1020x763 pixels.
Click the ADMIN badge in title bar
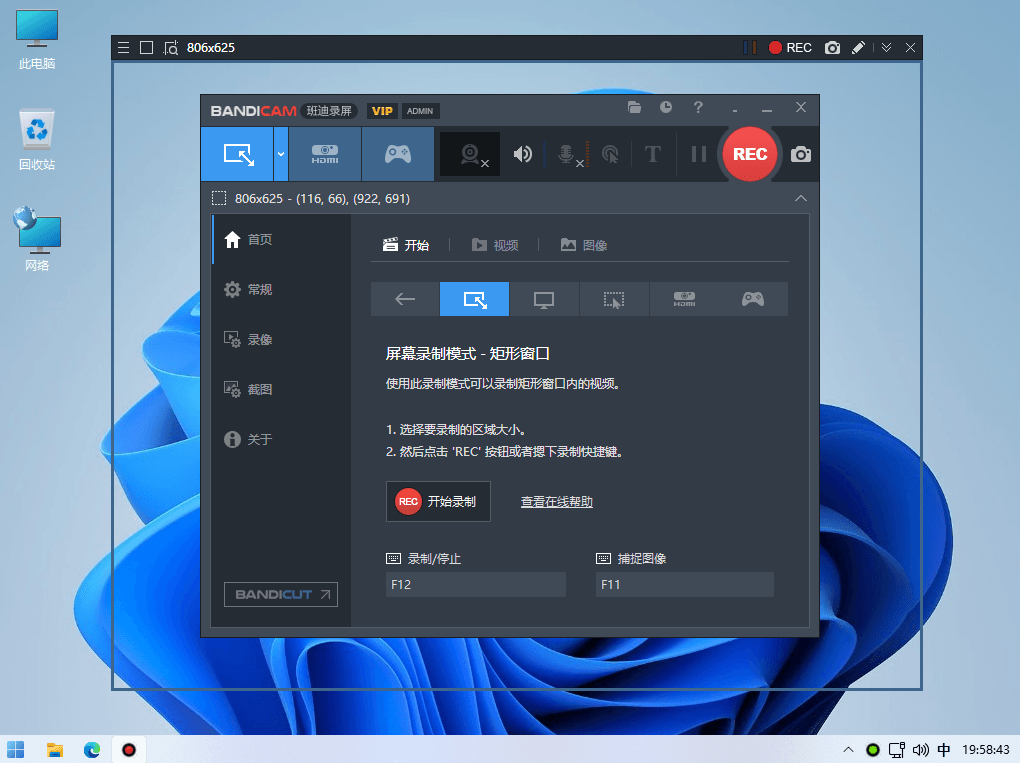pos(420,111)
